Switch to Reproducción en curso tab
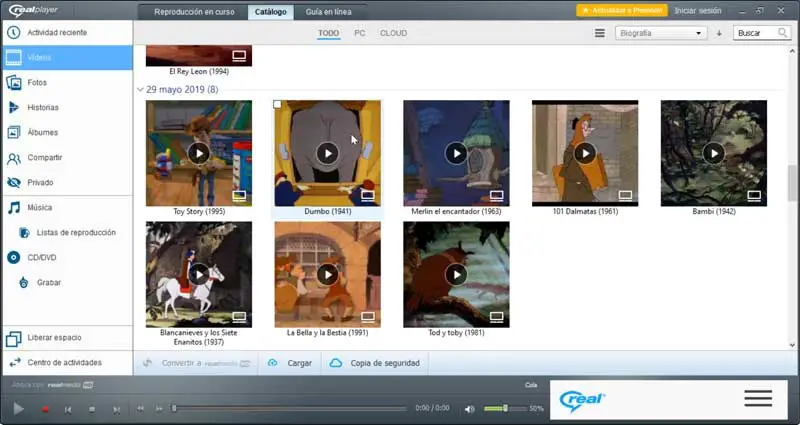 [194, 12]
